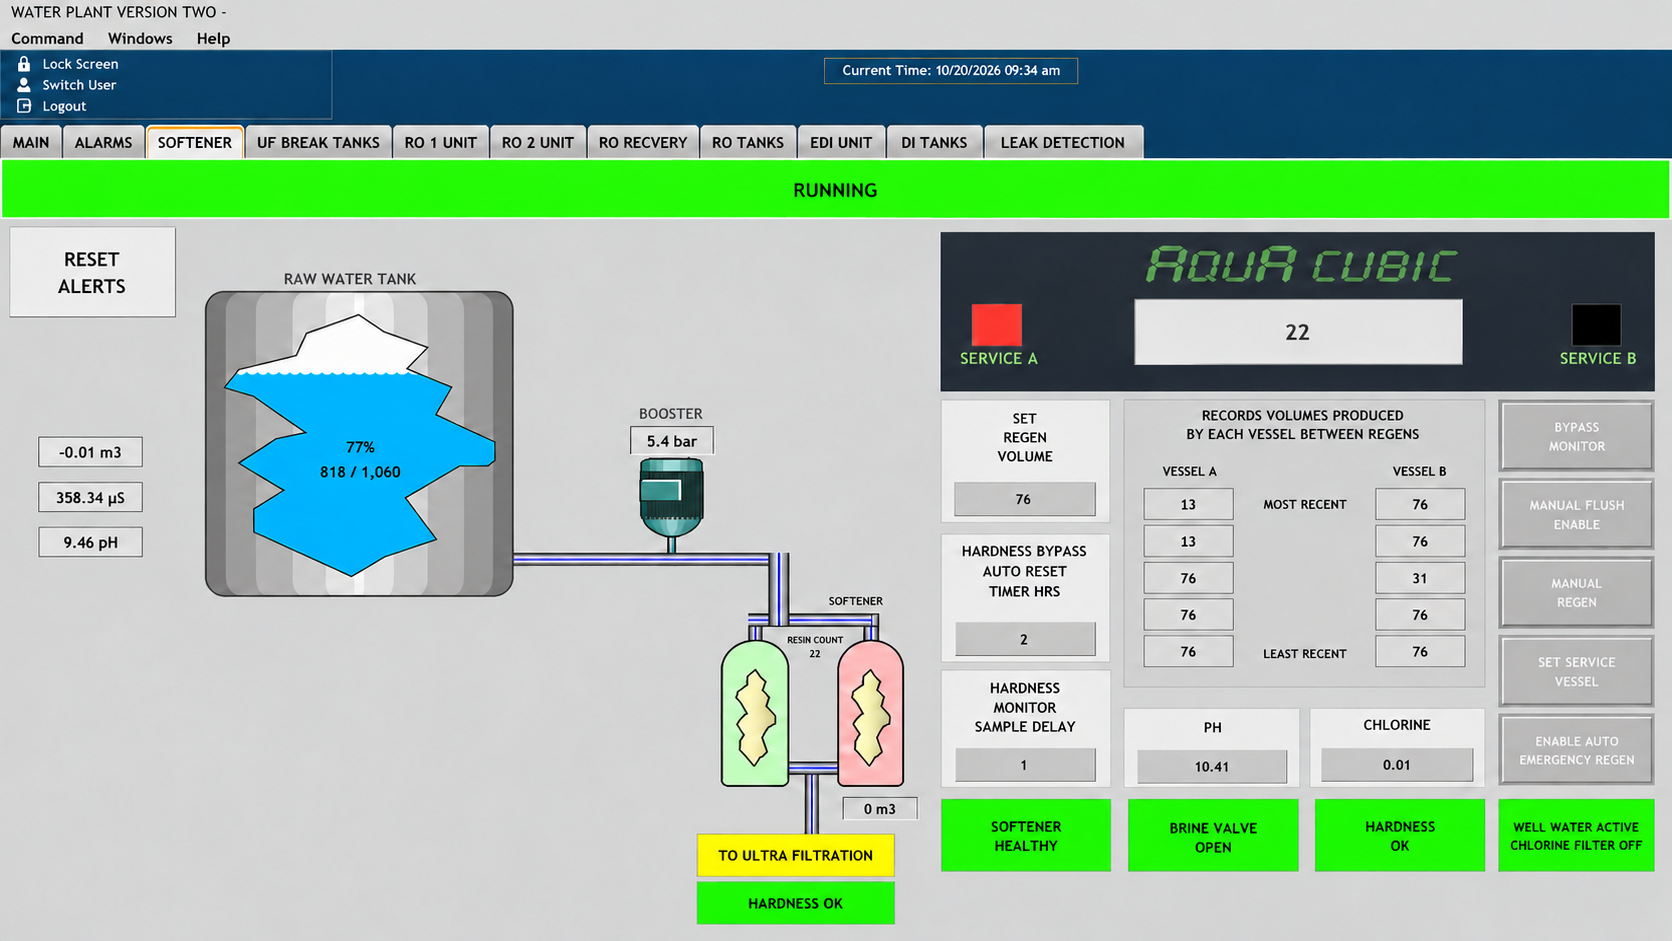Click the Set Regen Volume field showing 76
The image size is (1672, 941).
tap(1024, 499)
